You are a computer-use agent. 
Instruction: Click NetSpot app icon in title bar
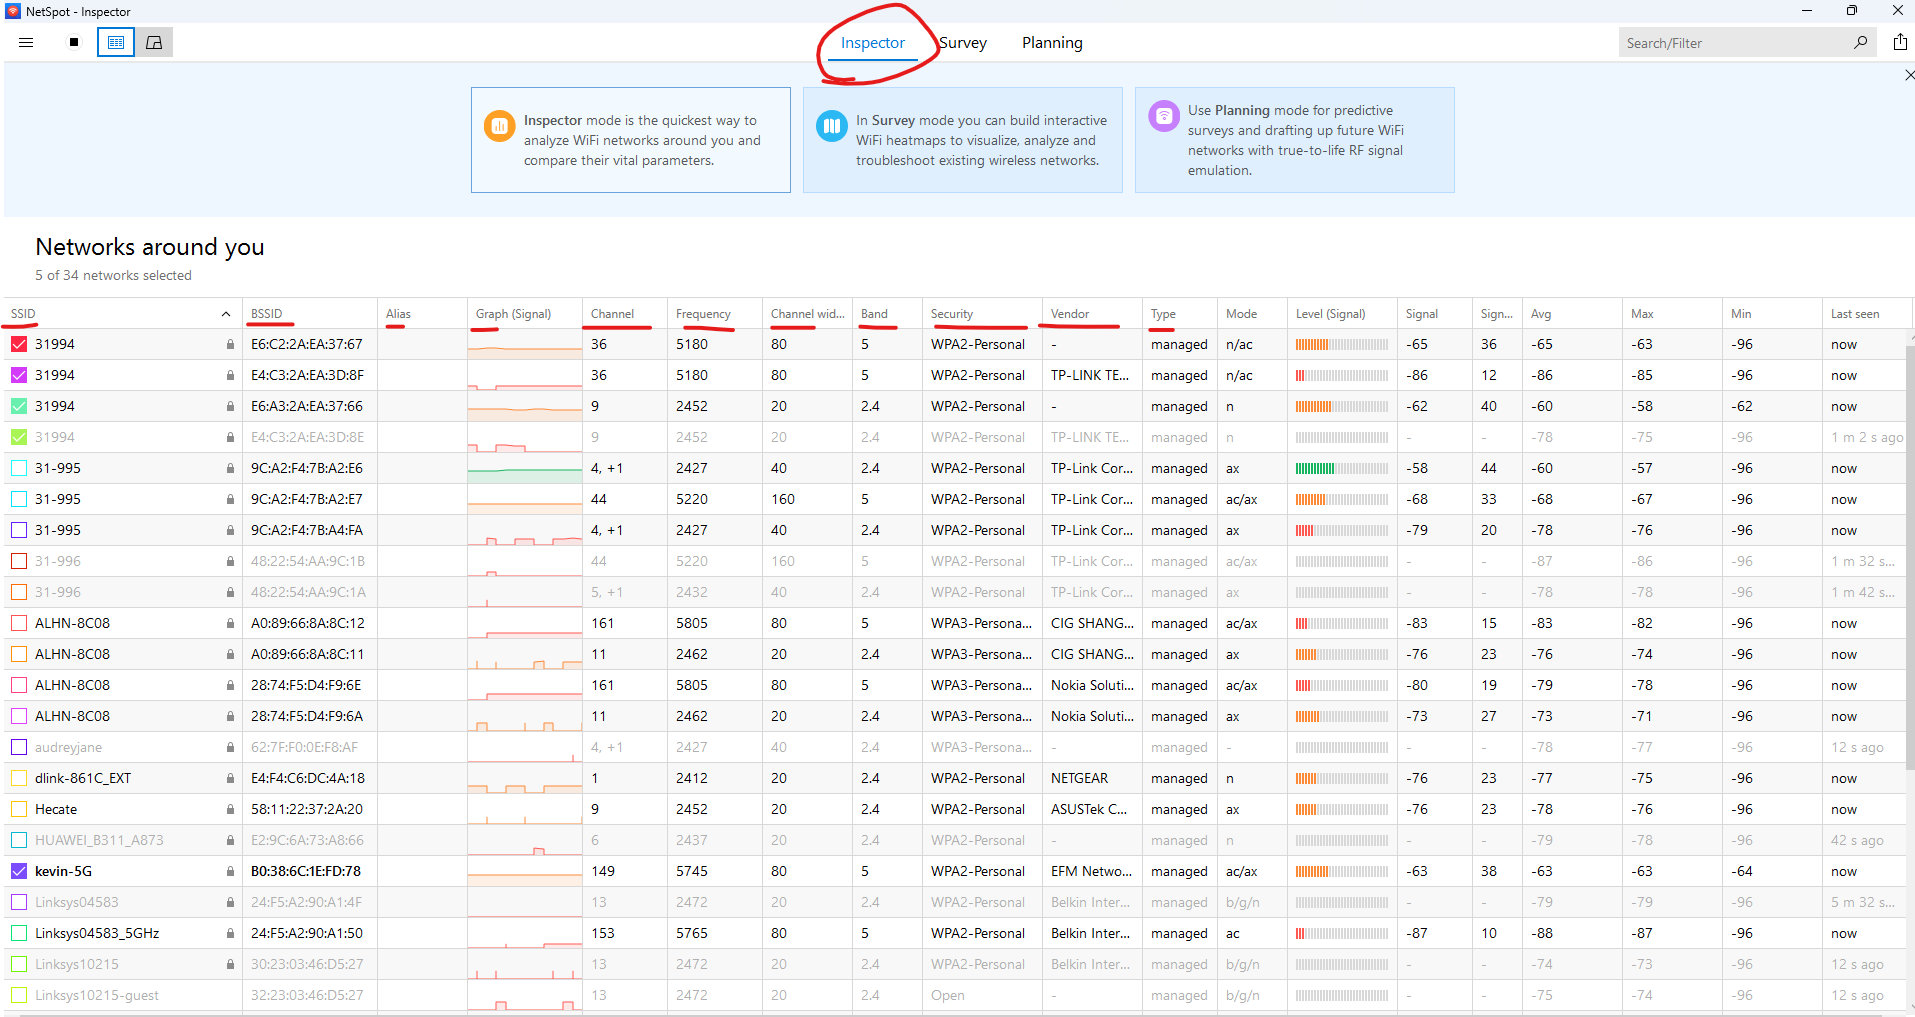(x=13, y=11)
